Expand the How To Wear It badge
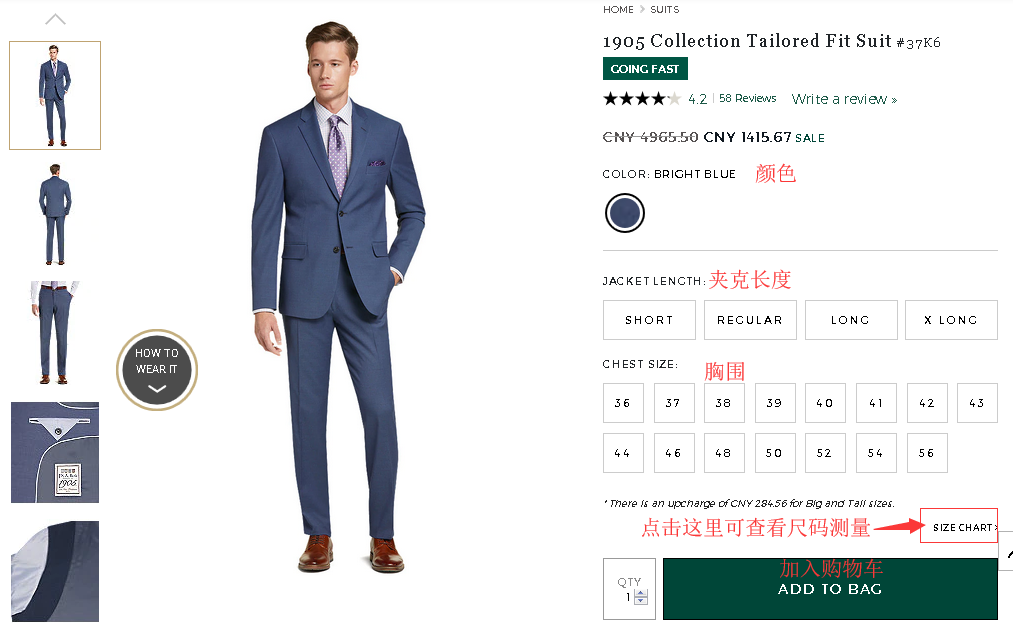The height and width of the screenshot is (633, 1013). [x=157, y=370]
